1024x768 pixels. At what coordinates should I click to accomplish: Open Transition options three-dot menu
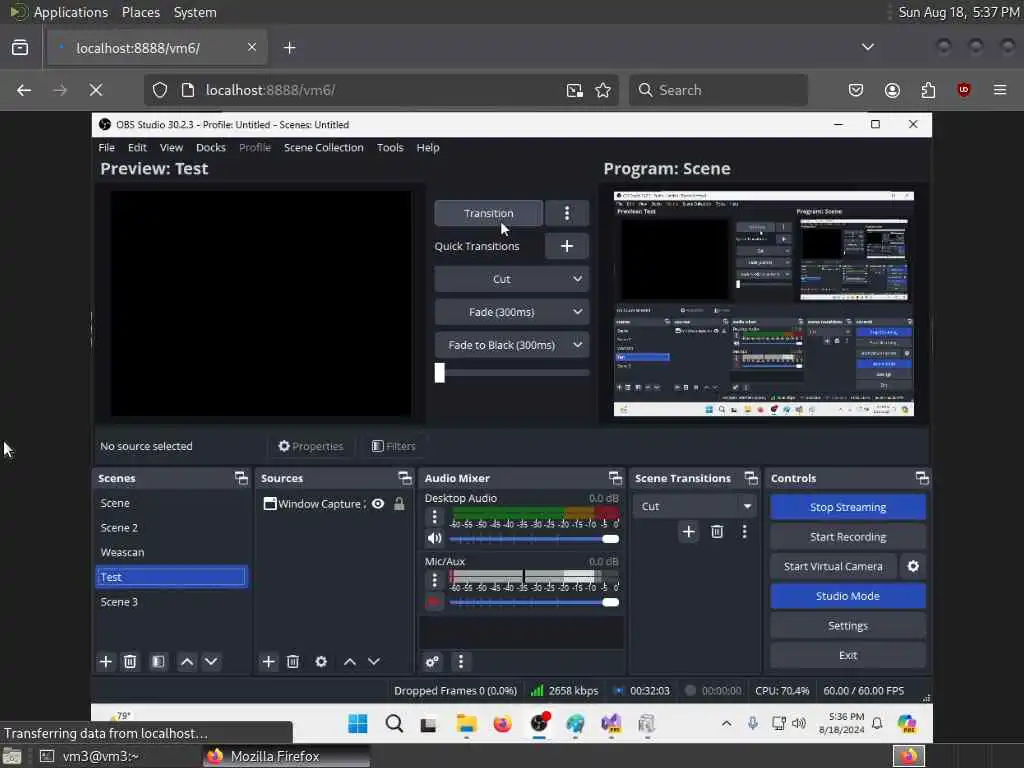pos(566,213)
